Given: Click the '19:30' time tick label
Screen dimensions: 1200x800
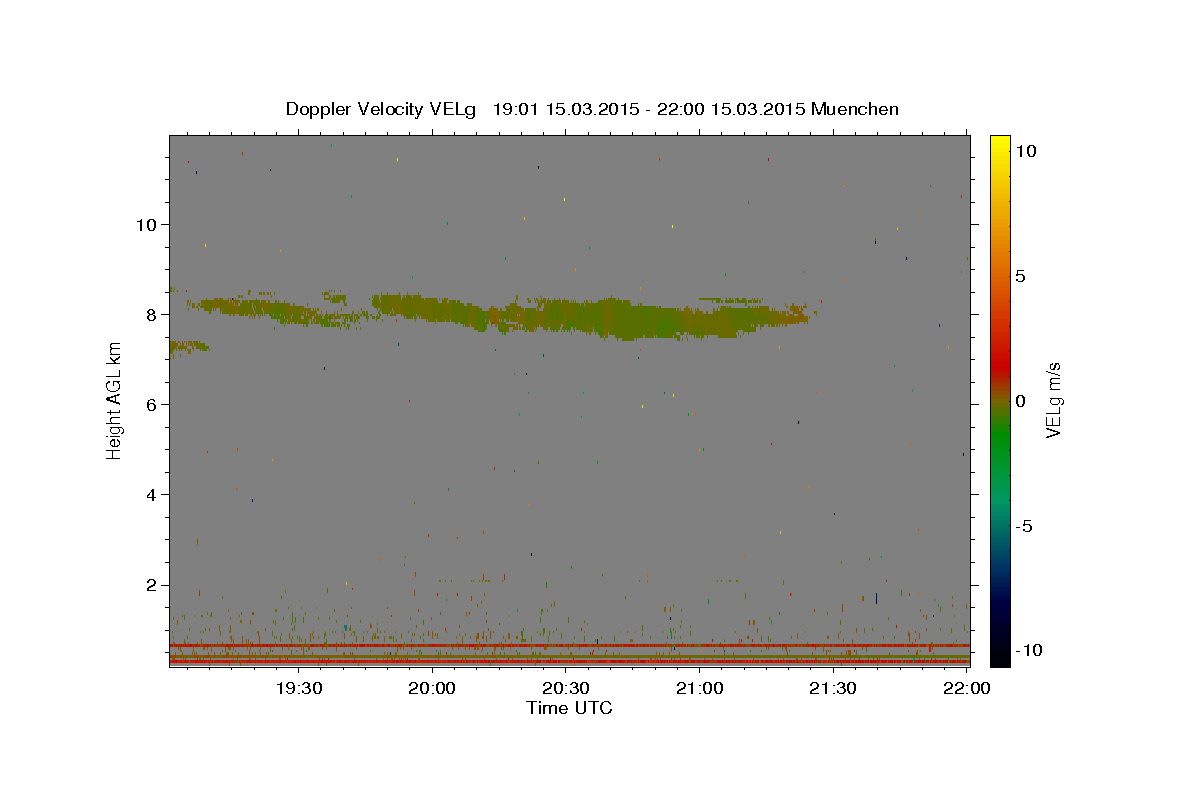Looking at the screenshot, I should (298, 688).
